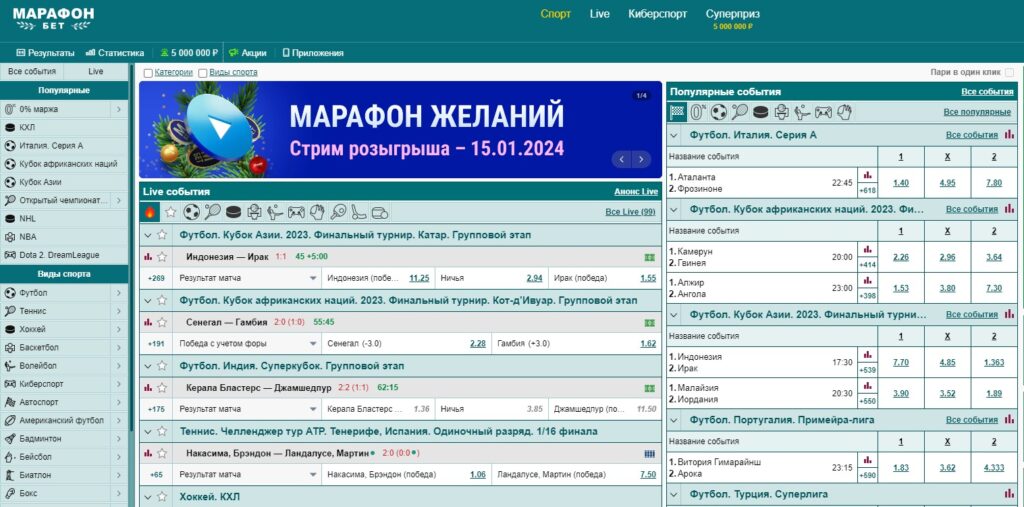Open stats icon beside Аталанта – Фрозиноне

(867, 175)
